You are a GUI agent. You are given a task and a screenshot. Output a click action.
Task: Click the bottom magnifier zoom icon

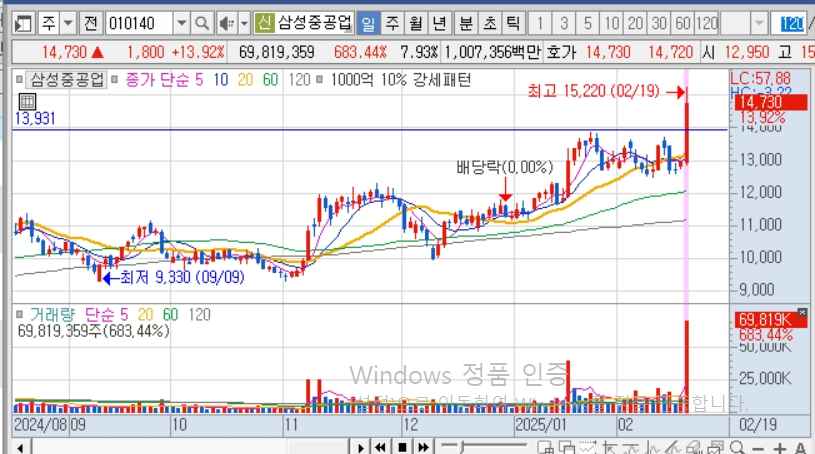tap(737, 447)
